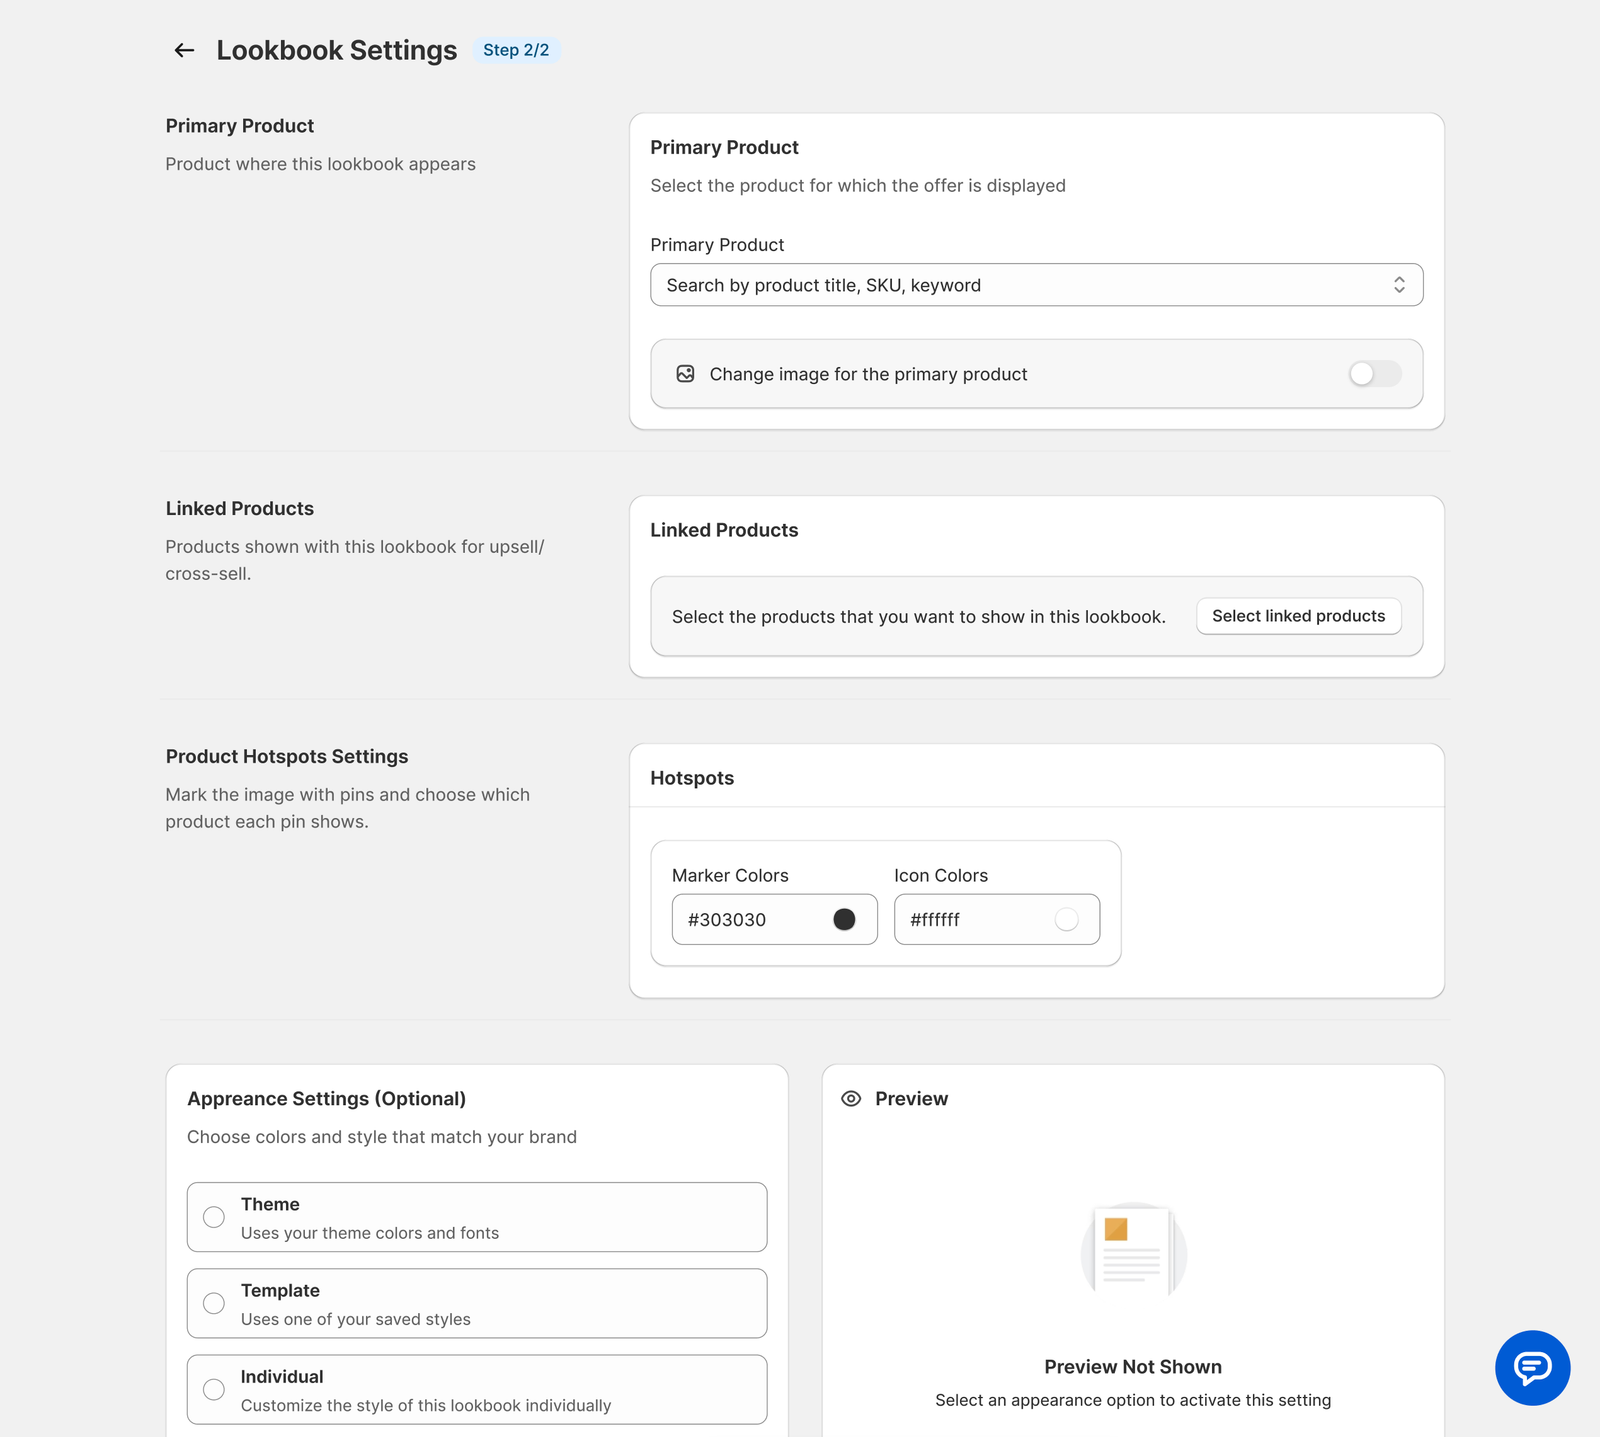Screen dimensions: 1600x1437
Task: Click the eye icon next to Preview
Action: click(x=851, y=1099)
